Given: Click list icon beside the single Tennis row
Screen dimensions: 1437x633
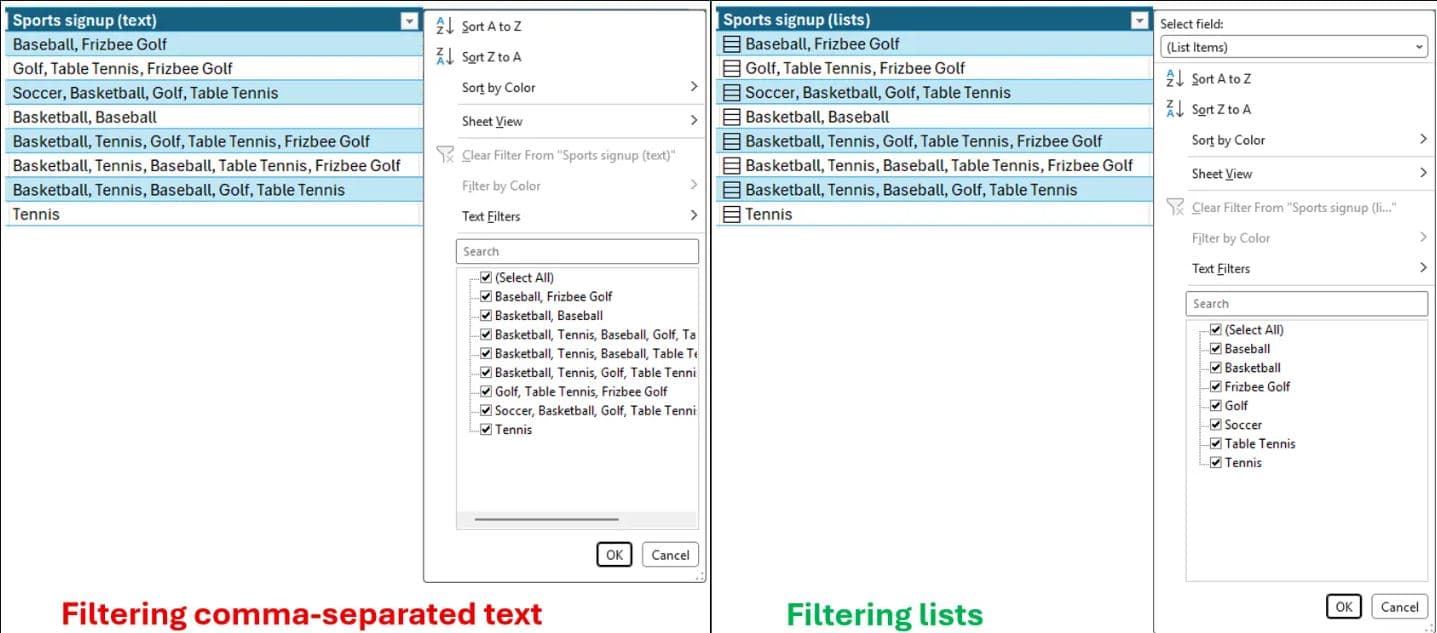Looking at the screenshot, I should click(732, 214).
